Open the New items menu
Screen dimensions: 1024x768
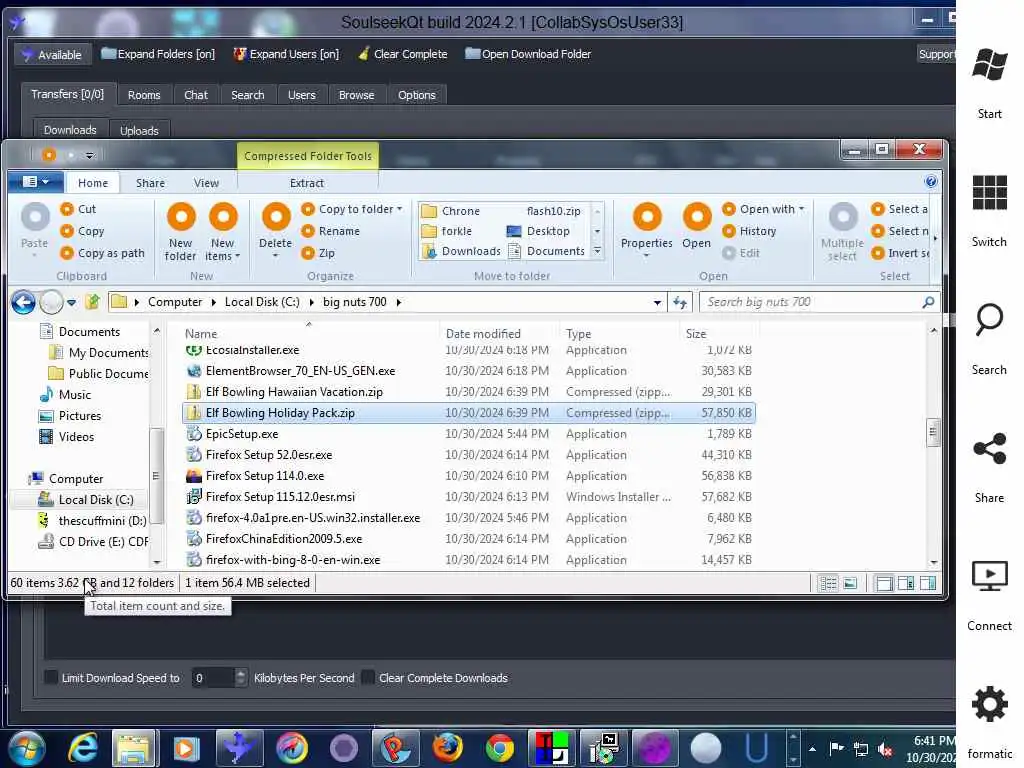(223, 232)
